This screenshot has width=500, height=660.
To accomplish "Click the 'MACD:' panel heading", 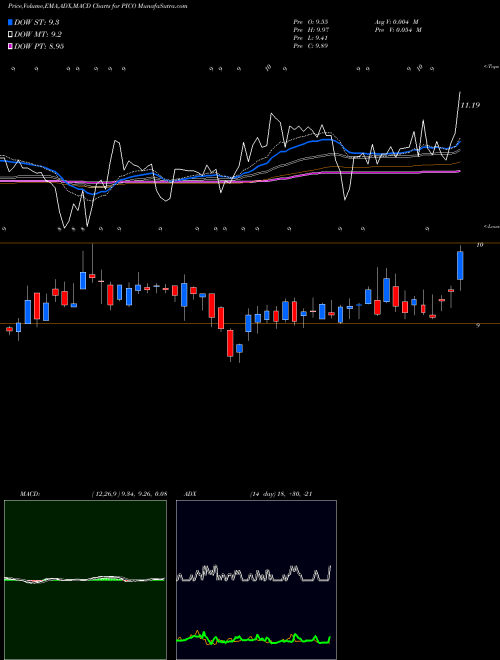I will click(30, 494).
